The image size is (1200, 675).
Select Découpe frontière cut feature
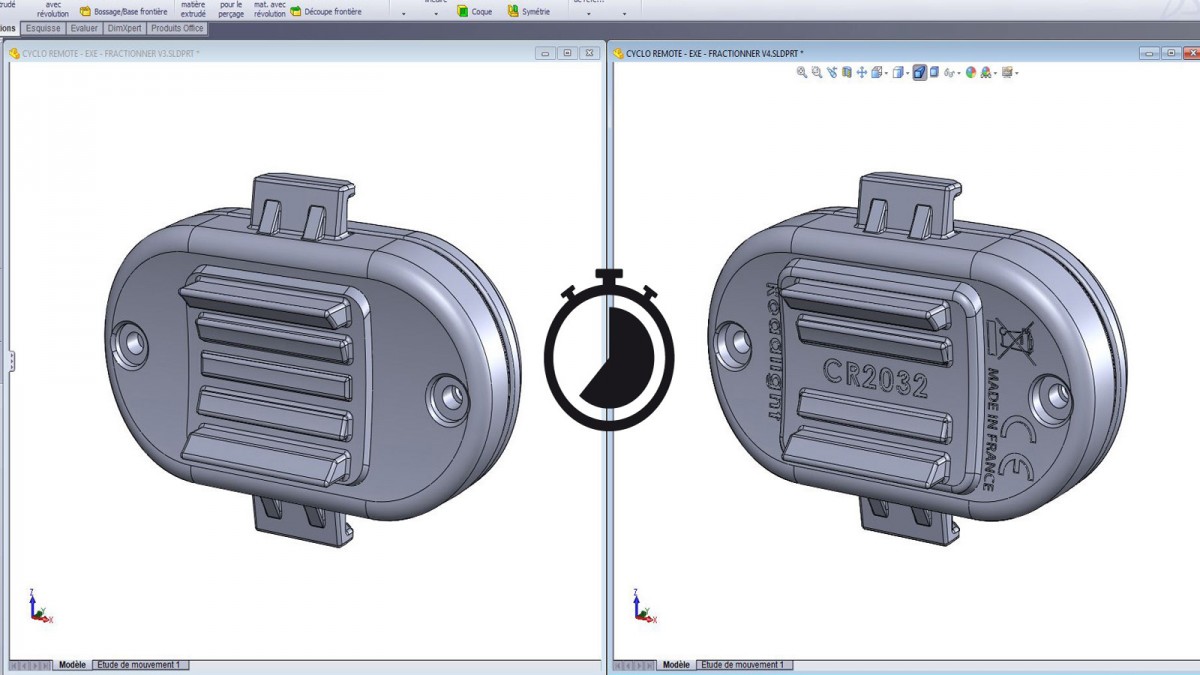296,12
